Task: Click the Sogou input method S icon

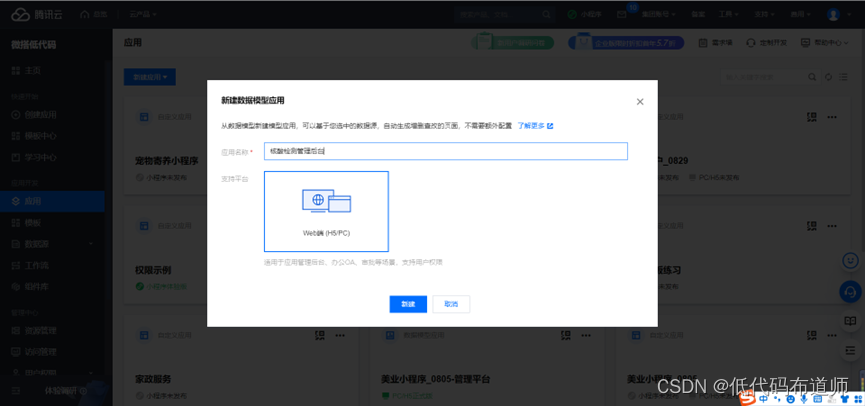Action: (745, 397)
